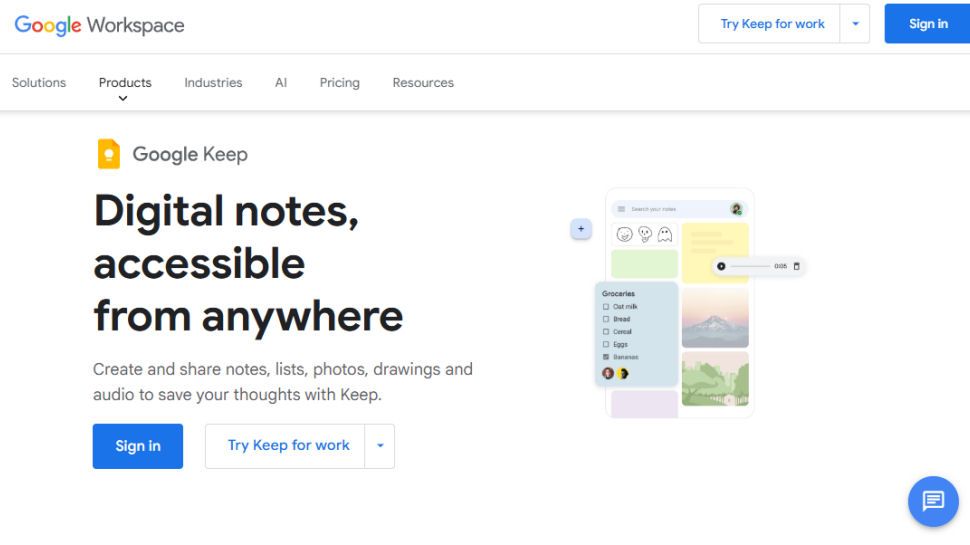970x545 pixels.
Task: Open header Try Keep for work dropdown arrow
Action: tap(855, 24)
